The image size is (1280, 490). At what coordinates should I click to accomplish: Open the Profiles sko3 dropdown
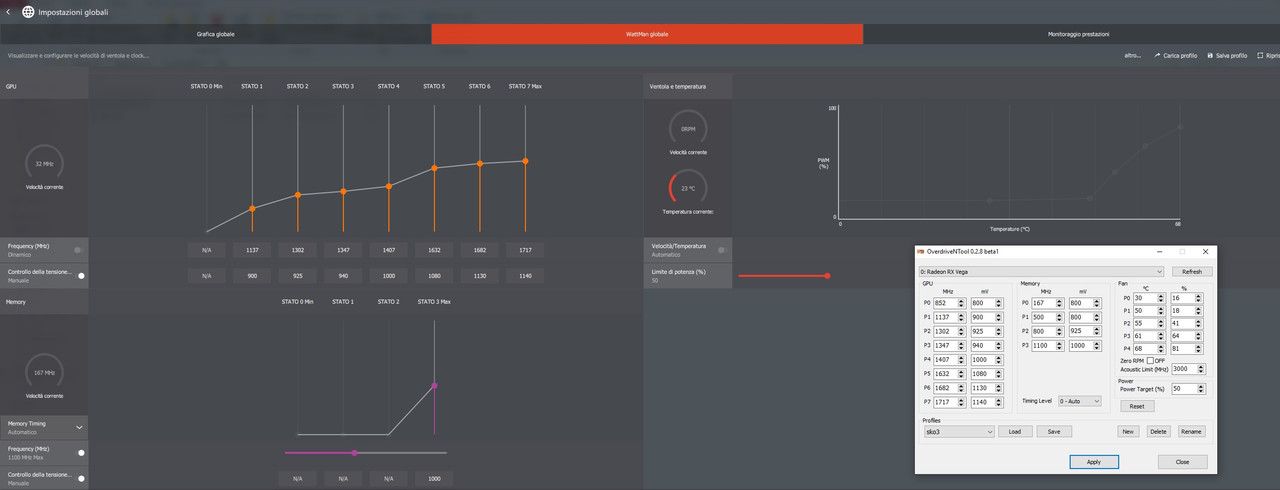pos(958,432)
